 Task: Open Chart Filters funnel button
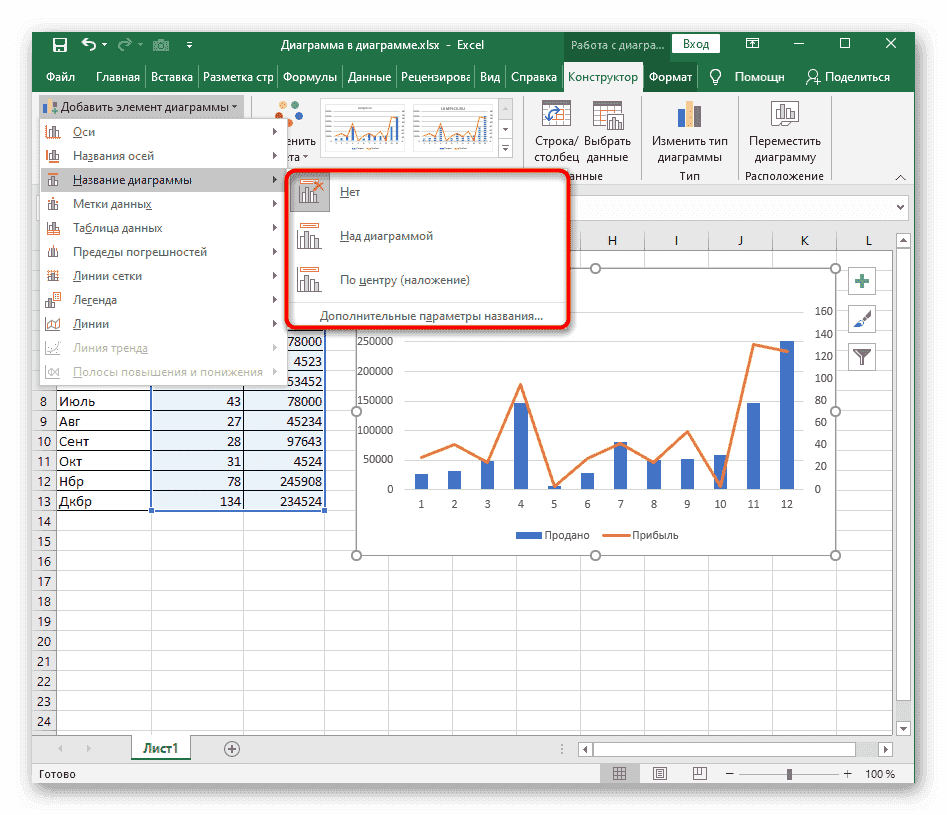click(861, 355)
